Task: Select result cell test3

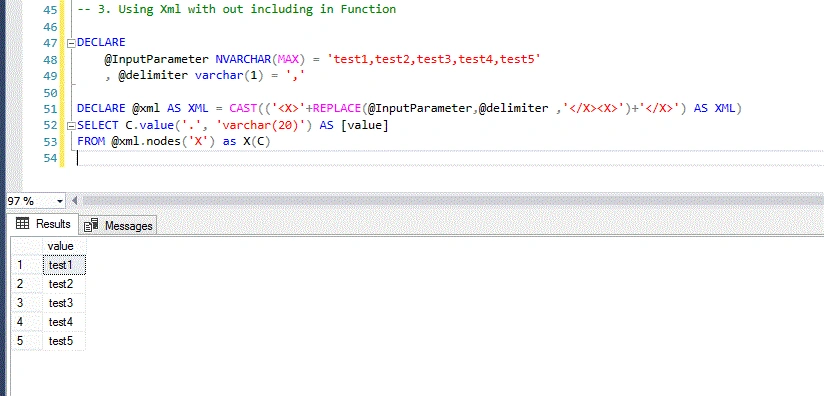Action: coord(64,303)
